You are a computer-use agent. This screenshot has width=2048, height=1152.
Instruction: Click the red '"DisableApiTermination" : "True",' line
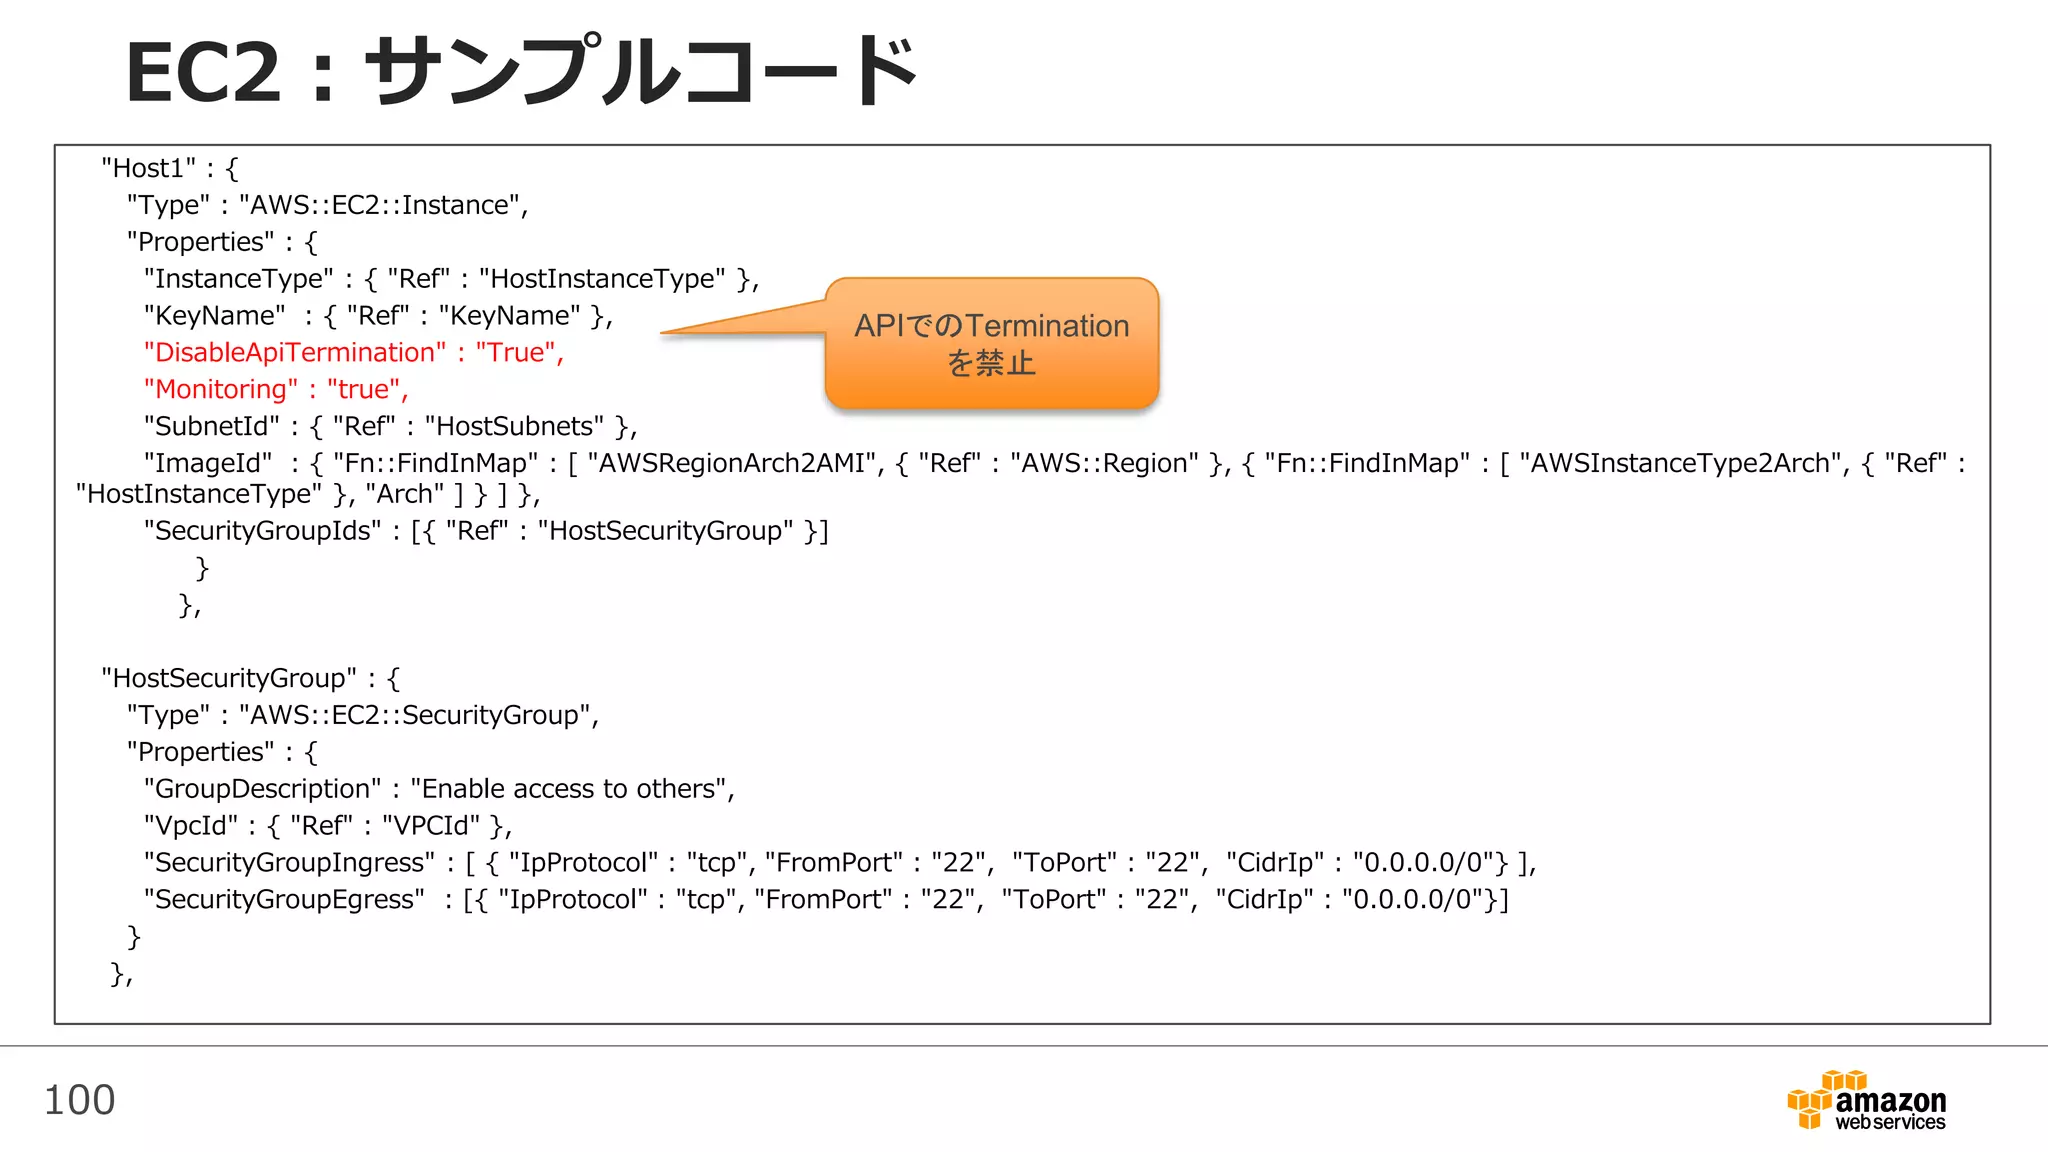tap(354, 353)
